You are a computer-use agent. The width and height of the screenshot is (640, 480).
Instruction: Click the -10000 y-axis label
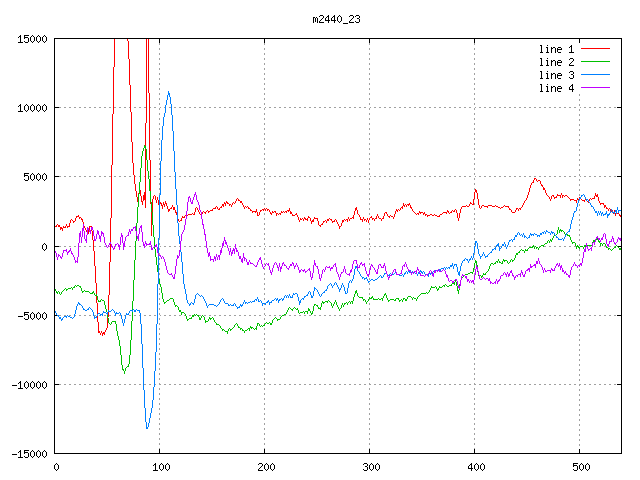29,385
